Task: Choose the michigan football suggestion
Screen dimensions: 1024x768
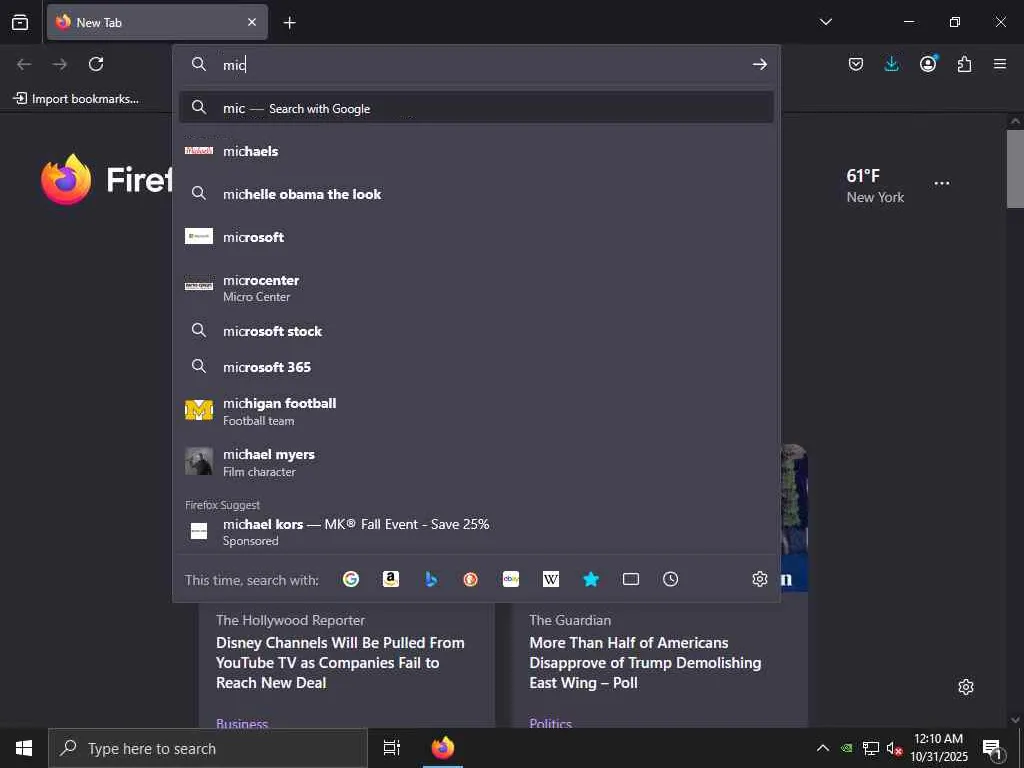Action: tap(476, 411)
